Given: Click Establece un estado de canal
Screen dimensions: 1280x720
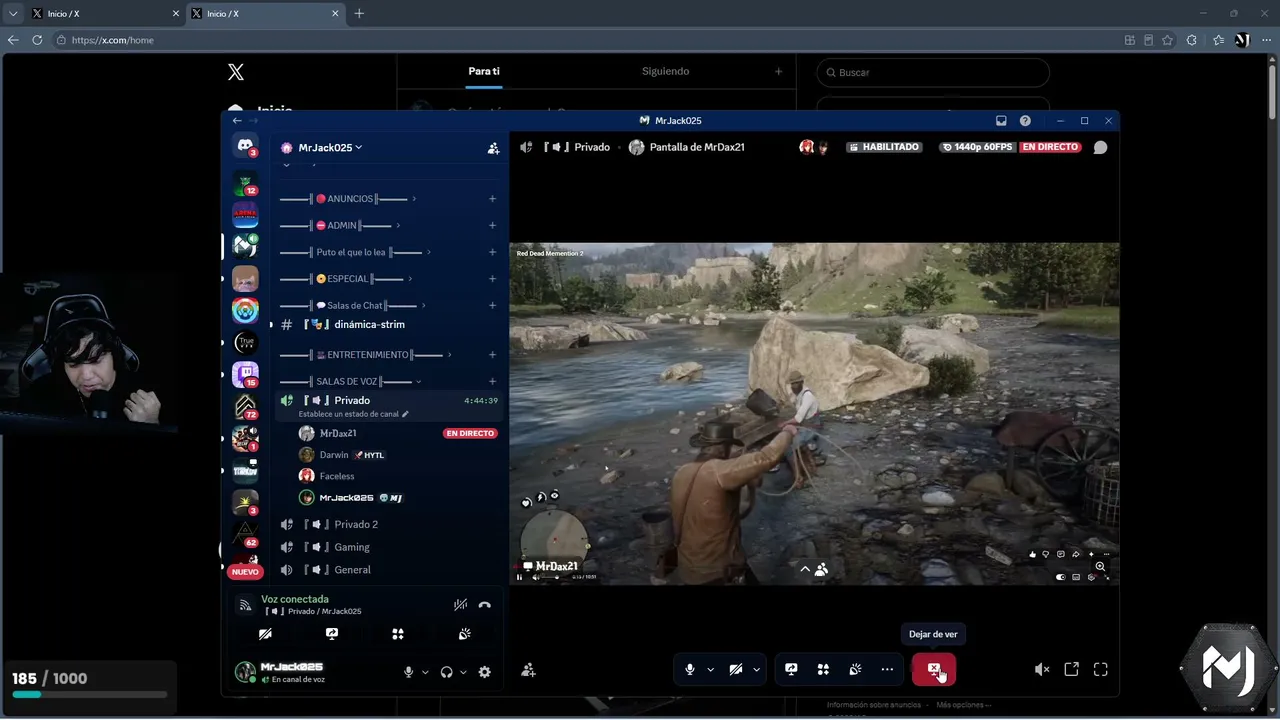Looking at the screenshot, I should (x=354, y=414).
